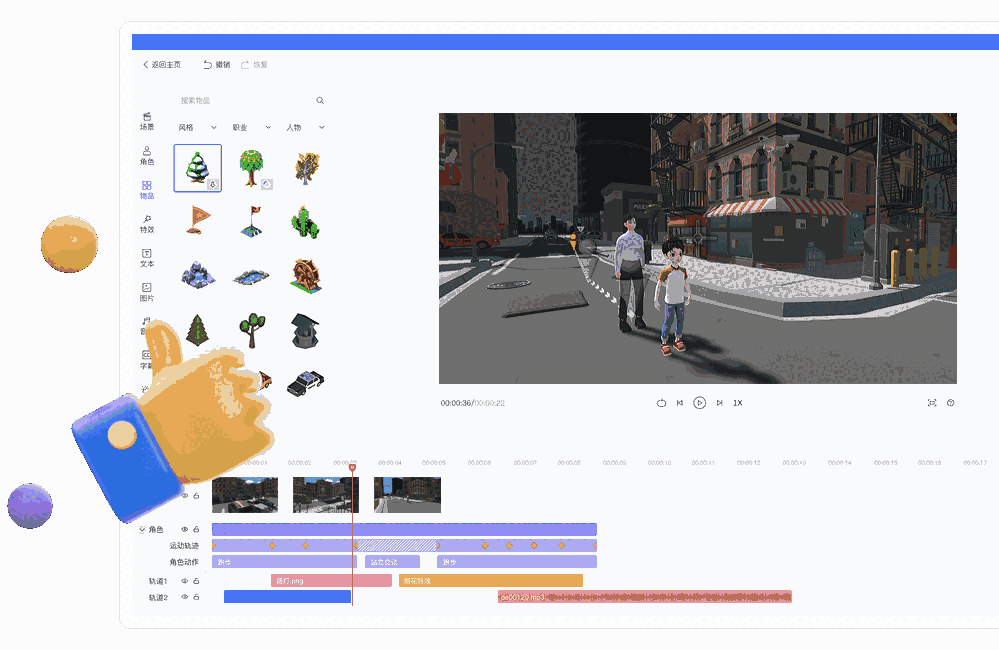Open the 场景 (Scene) panel in sidebar
999x650 pixels.
click(x=146, y=122)
